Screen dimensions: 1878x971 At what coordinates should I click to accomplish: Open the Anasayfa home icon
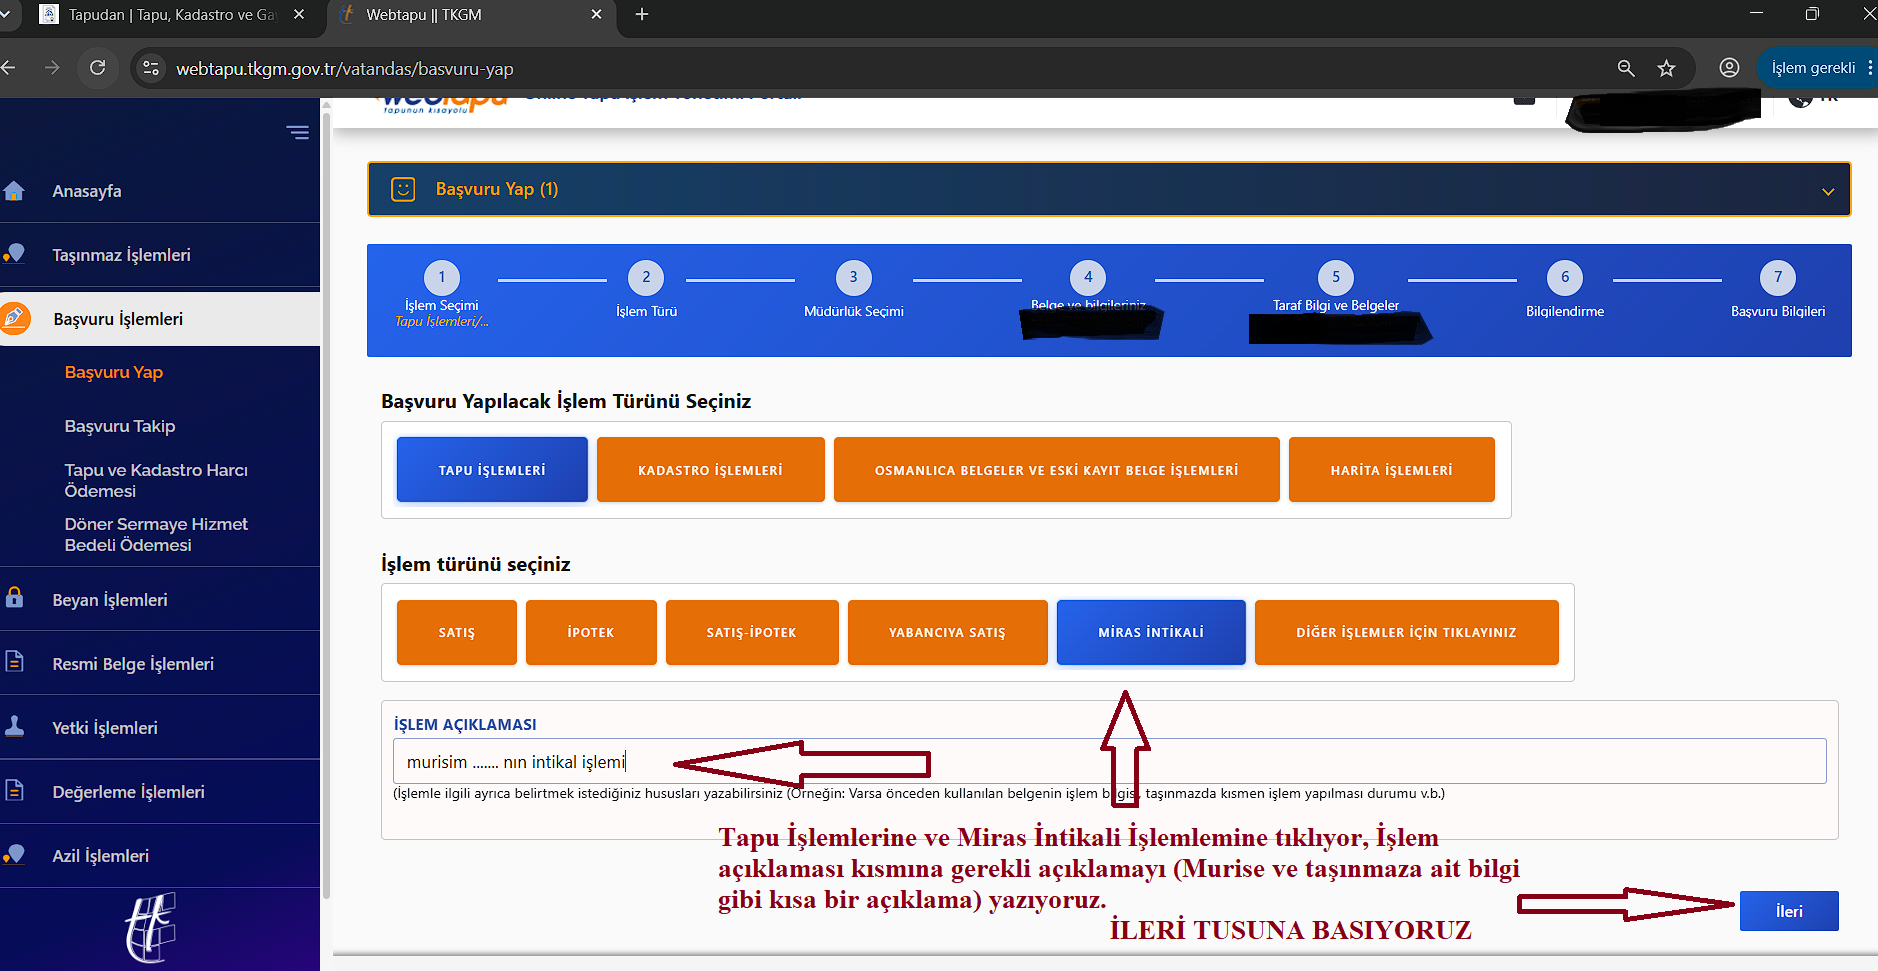pyautogui.click(x=14, y=191)
